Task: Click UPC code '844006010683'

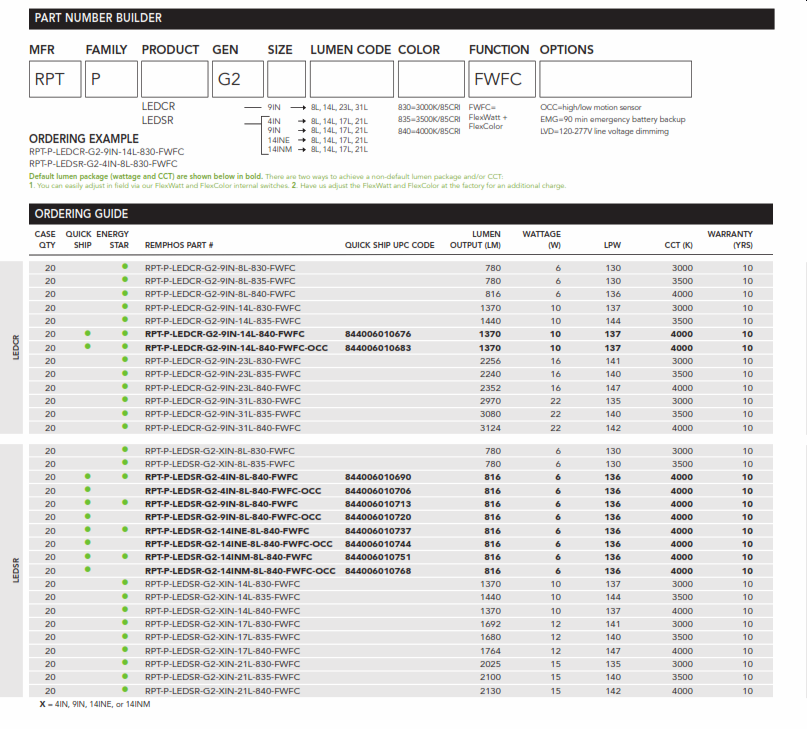Action: 378,348
